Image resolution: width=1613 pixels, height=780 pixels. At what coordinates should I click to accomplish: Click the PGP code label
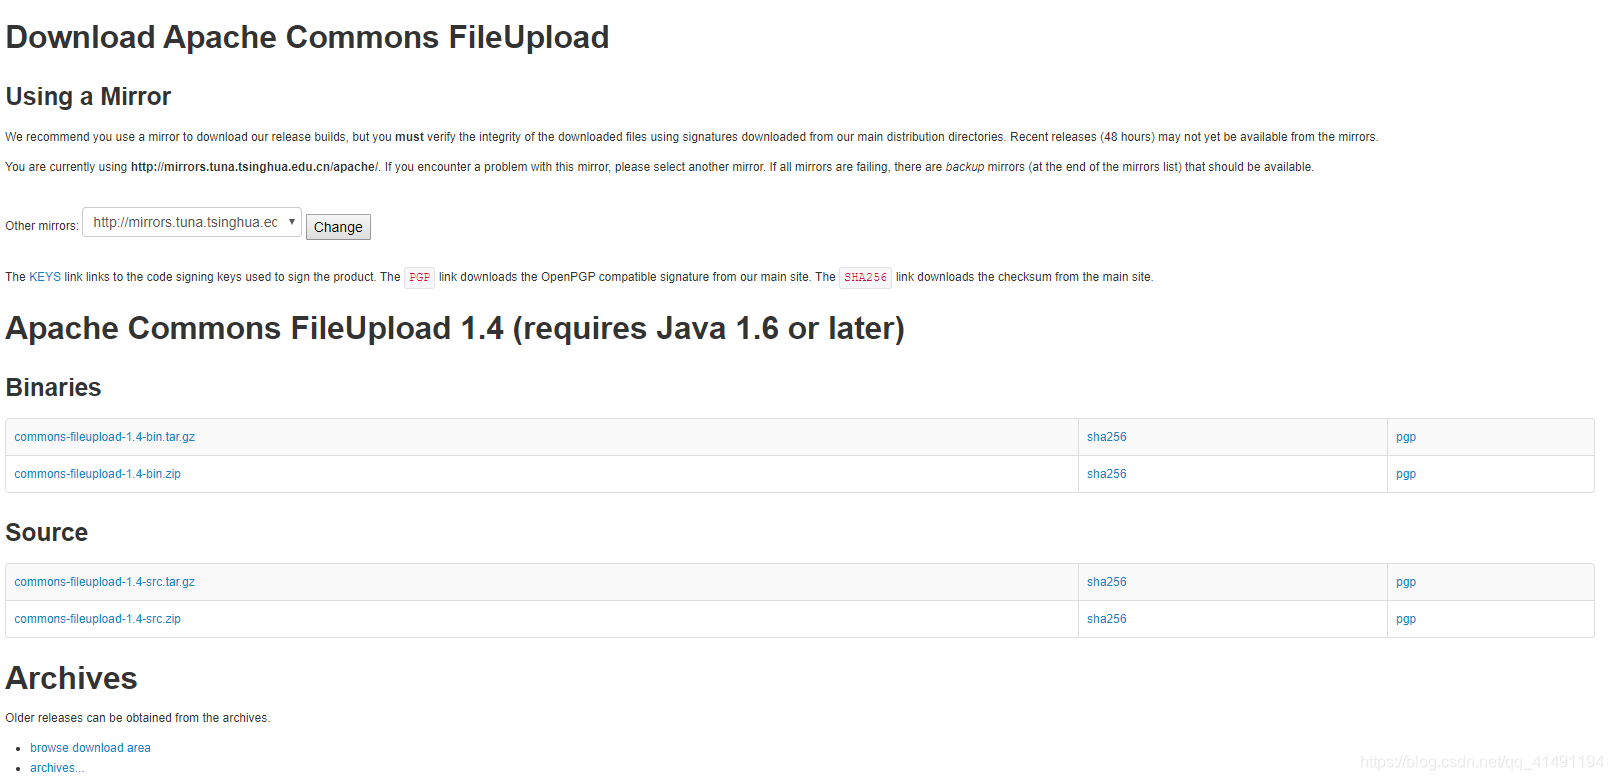pyautogui.click(x=419, y=277)
